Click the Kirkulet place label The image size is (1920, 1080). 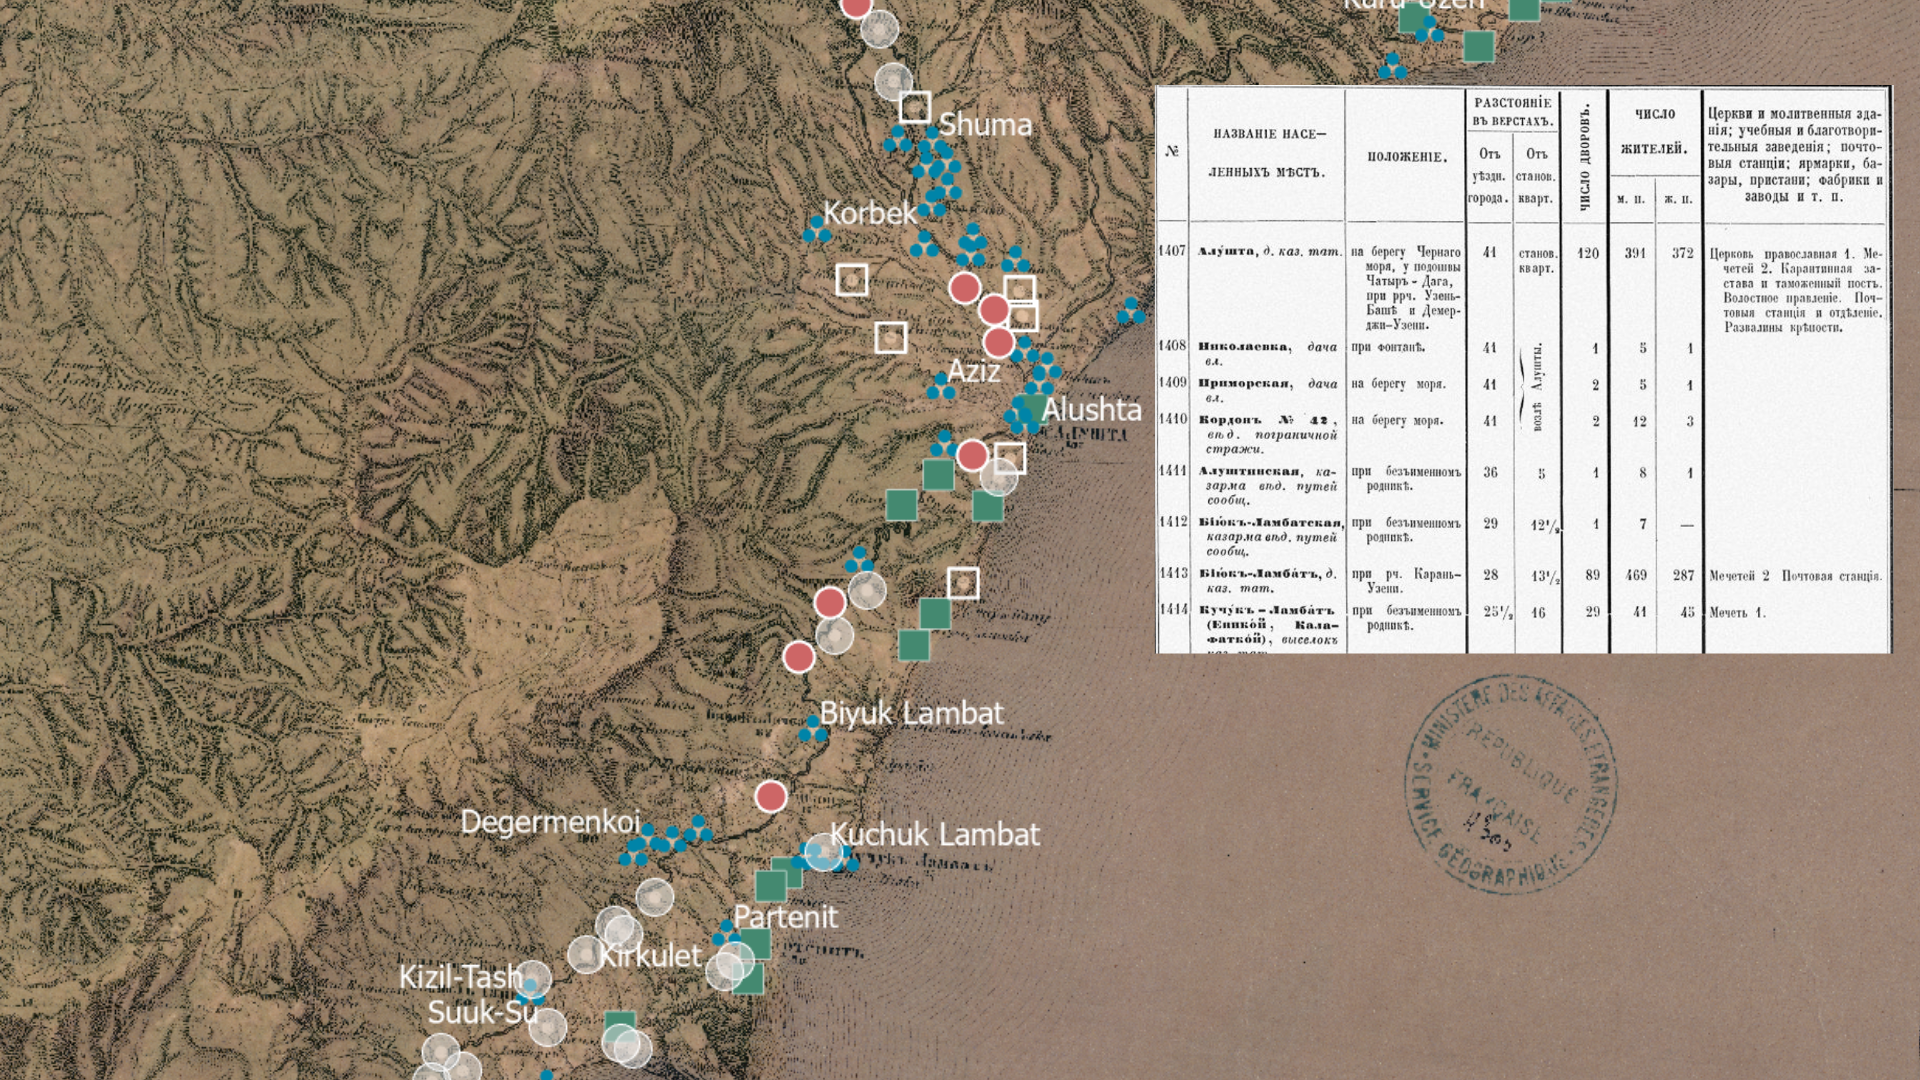click(650, 955)
